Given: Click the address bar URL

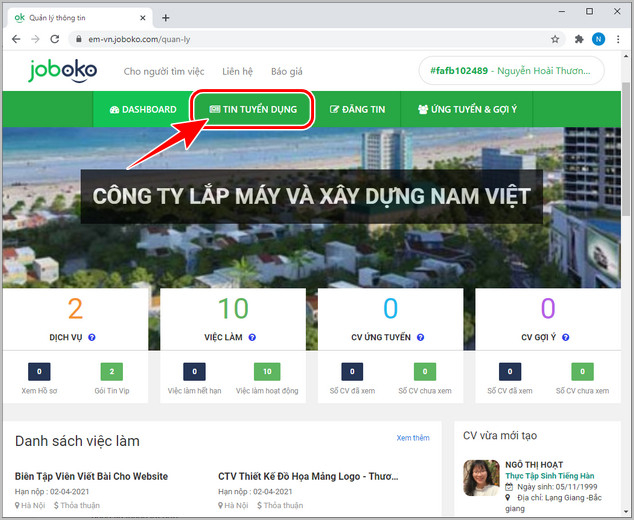Looking at the screenshot, I should pyautogui.click(x=139, y=39).
